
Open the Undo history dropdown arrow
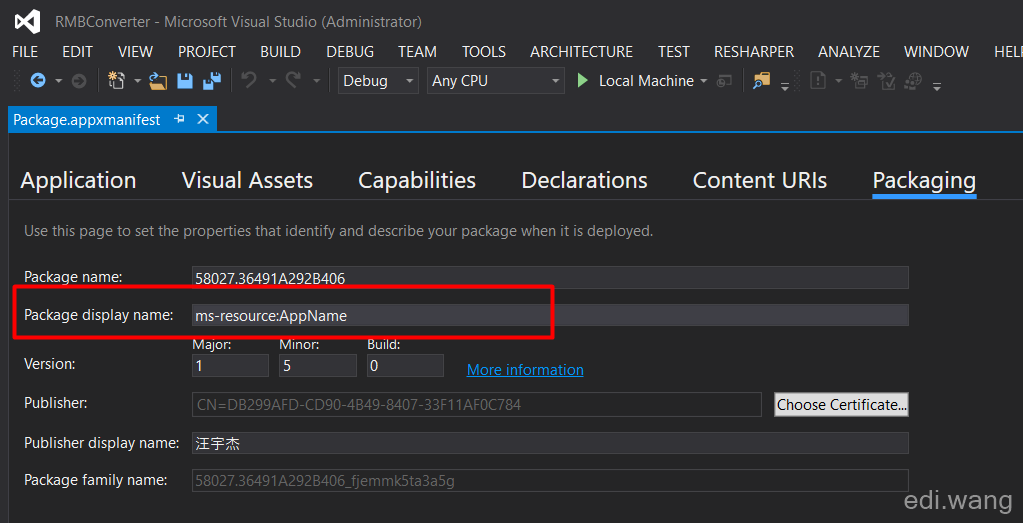[x=272, y=82]
